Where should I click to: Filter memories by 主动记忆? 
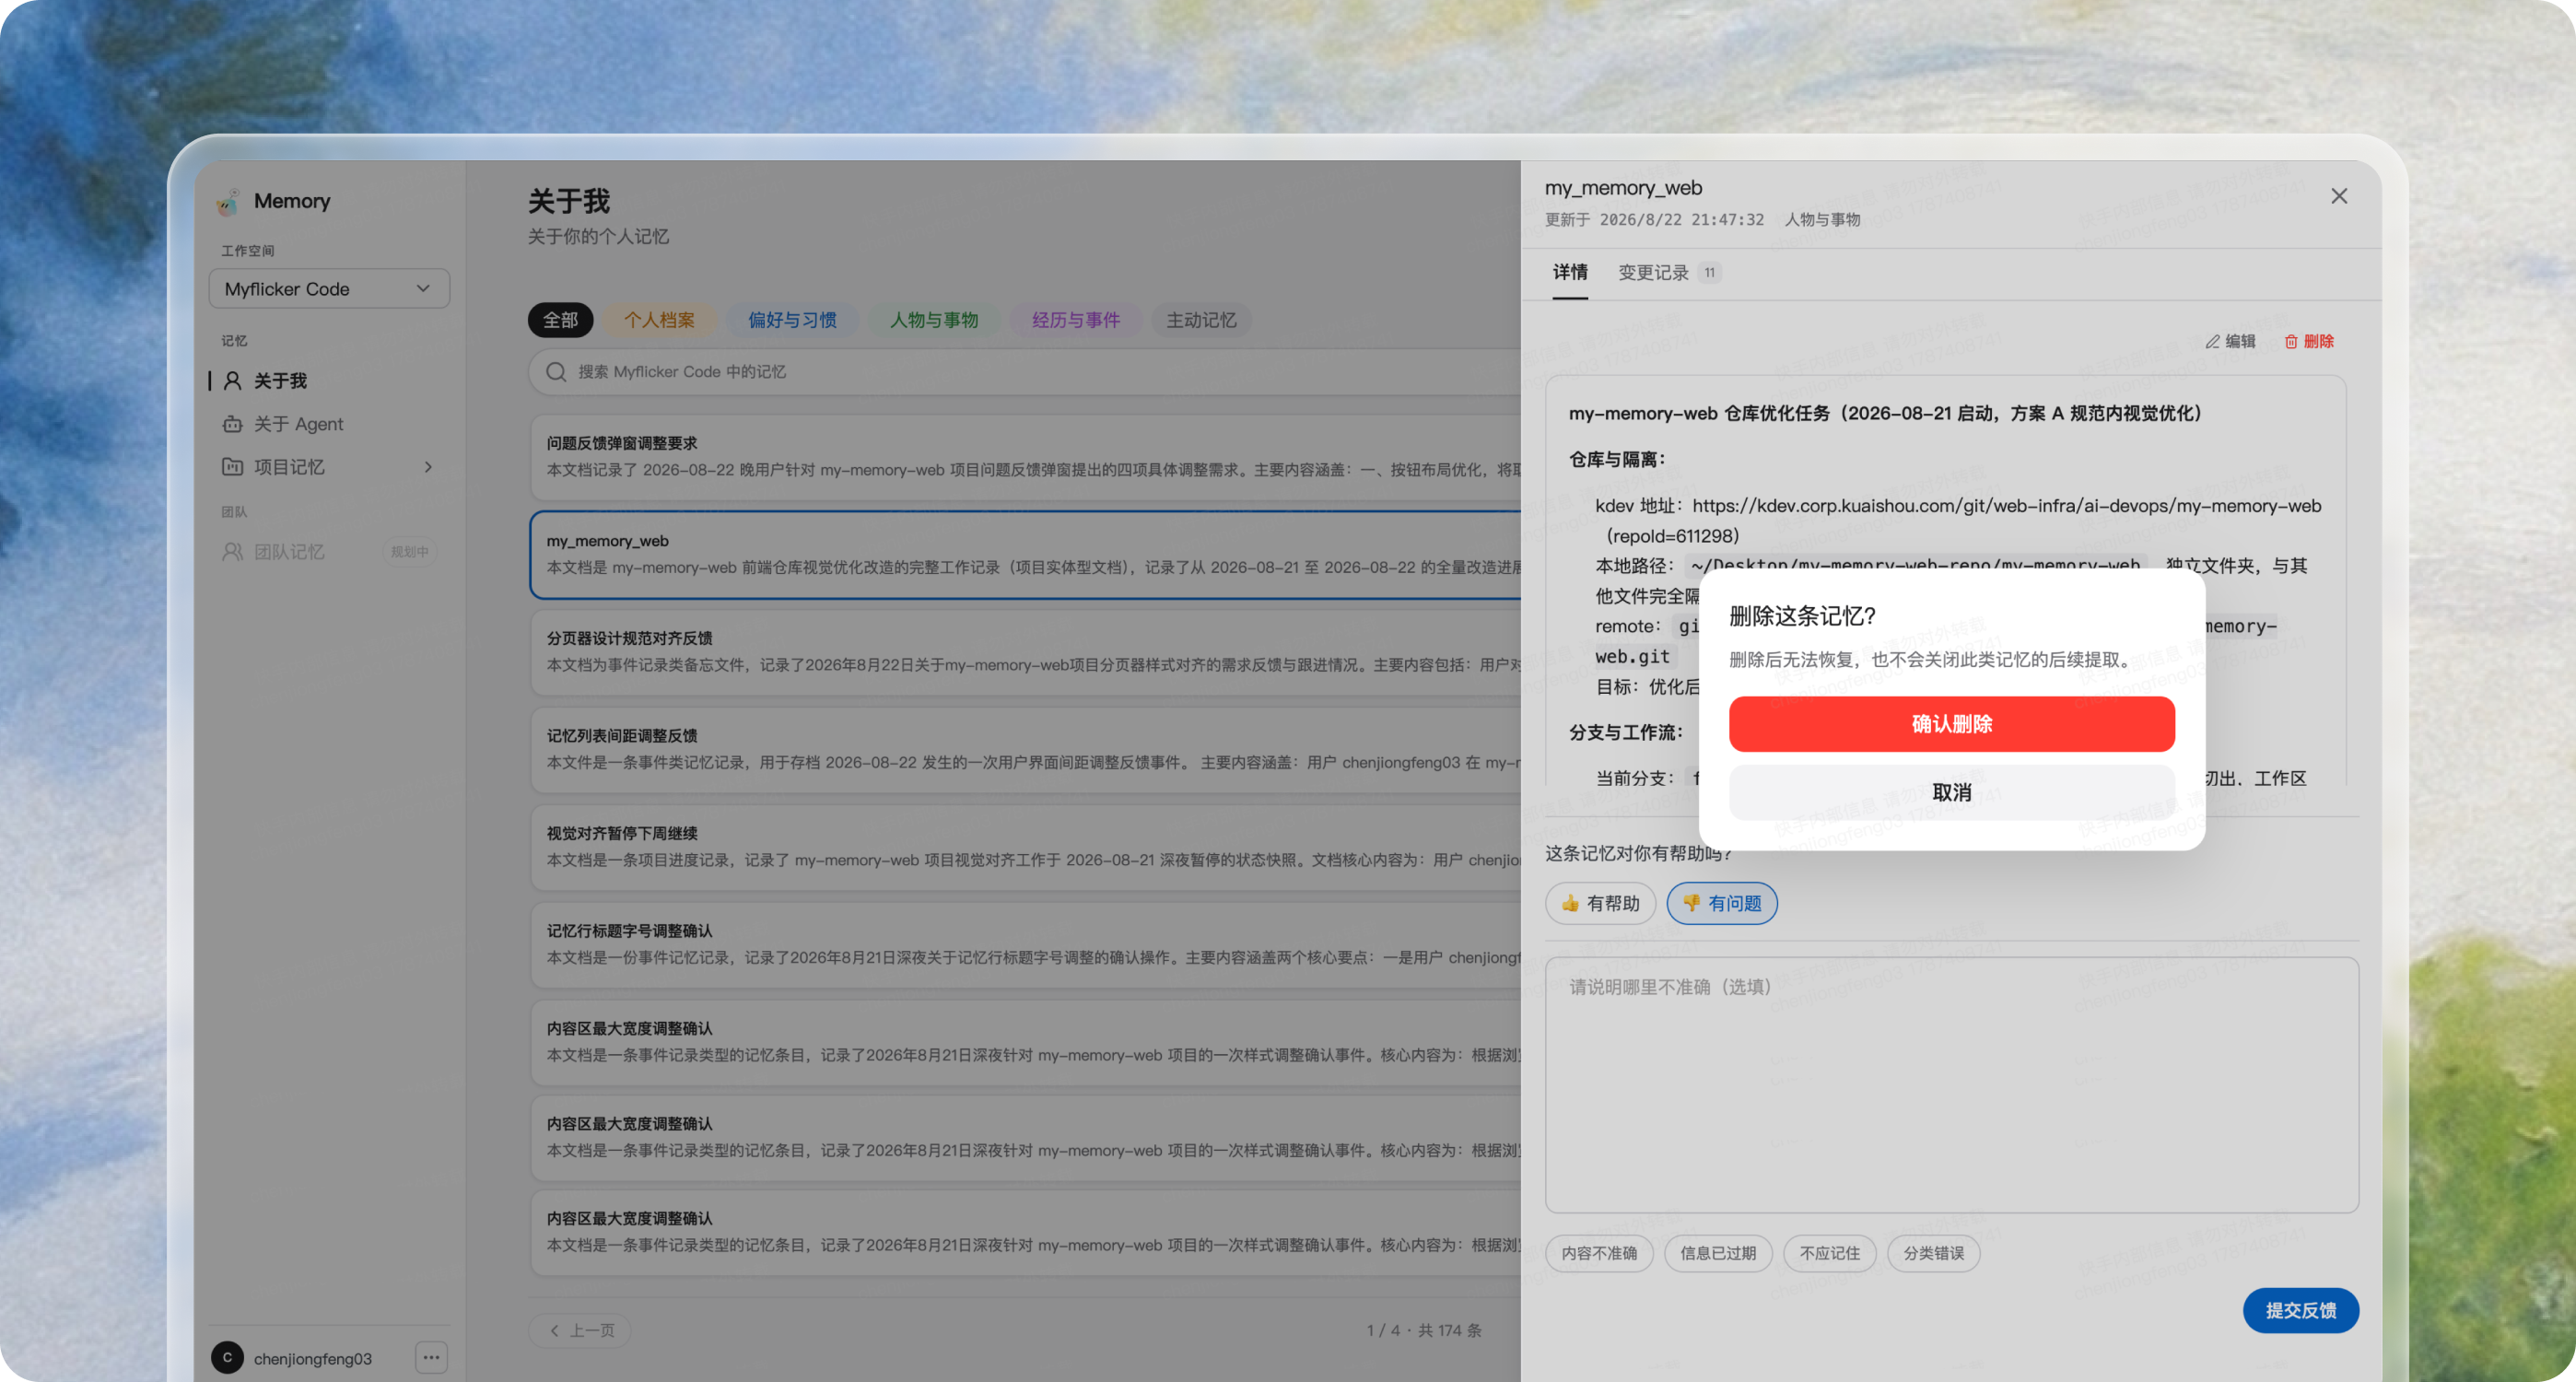coord(1201,320)
